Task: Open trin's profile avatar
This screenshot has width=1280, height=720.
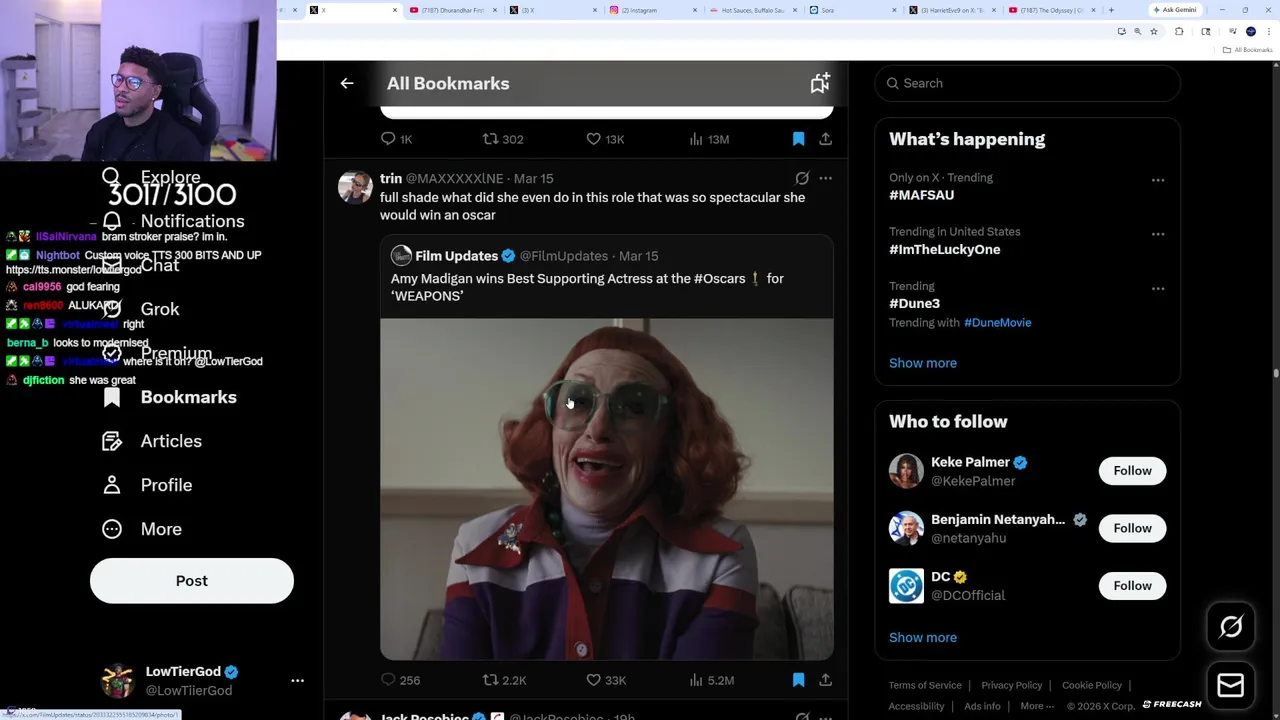Action: tap(355, 187)
